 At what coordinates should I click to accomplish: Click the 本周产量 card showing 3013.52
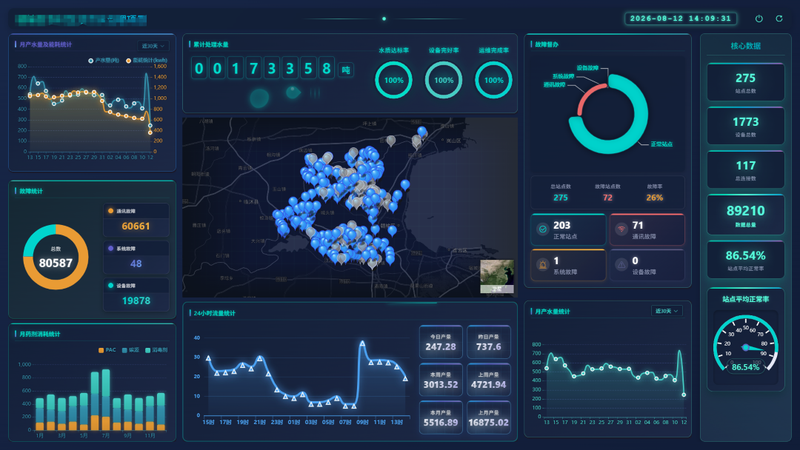441,380
